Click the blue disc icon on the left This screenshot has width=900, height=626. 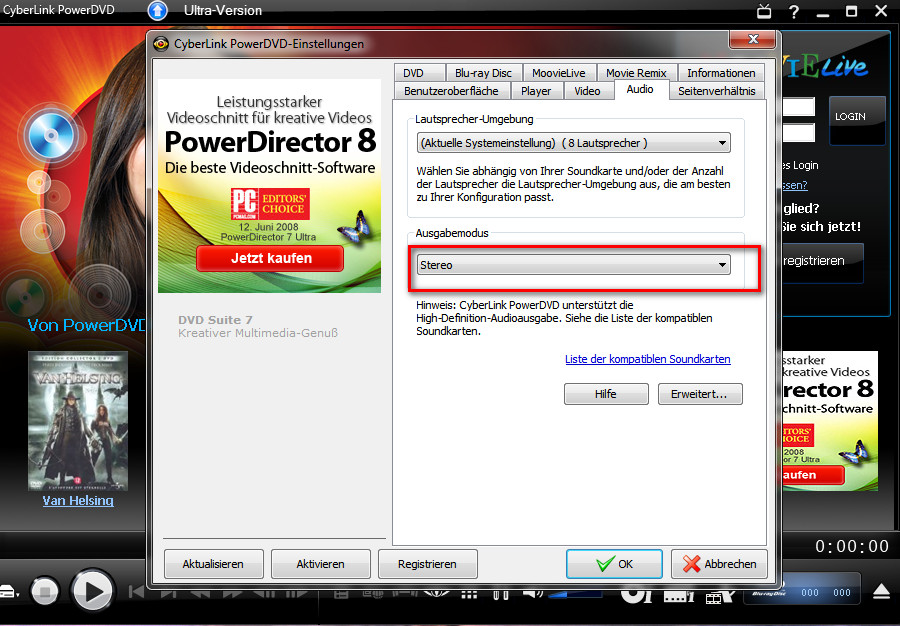pyautogui.click(x=51, y=136)
